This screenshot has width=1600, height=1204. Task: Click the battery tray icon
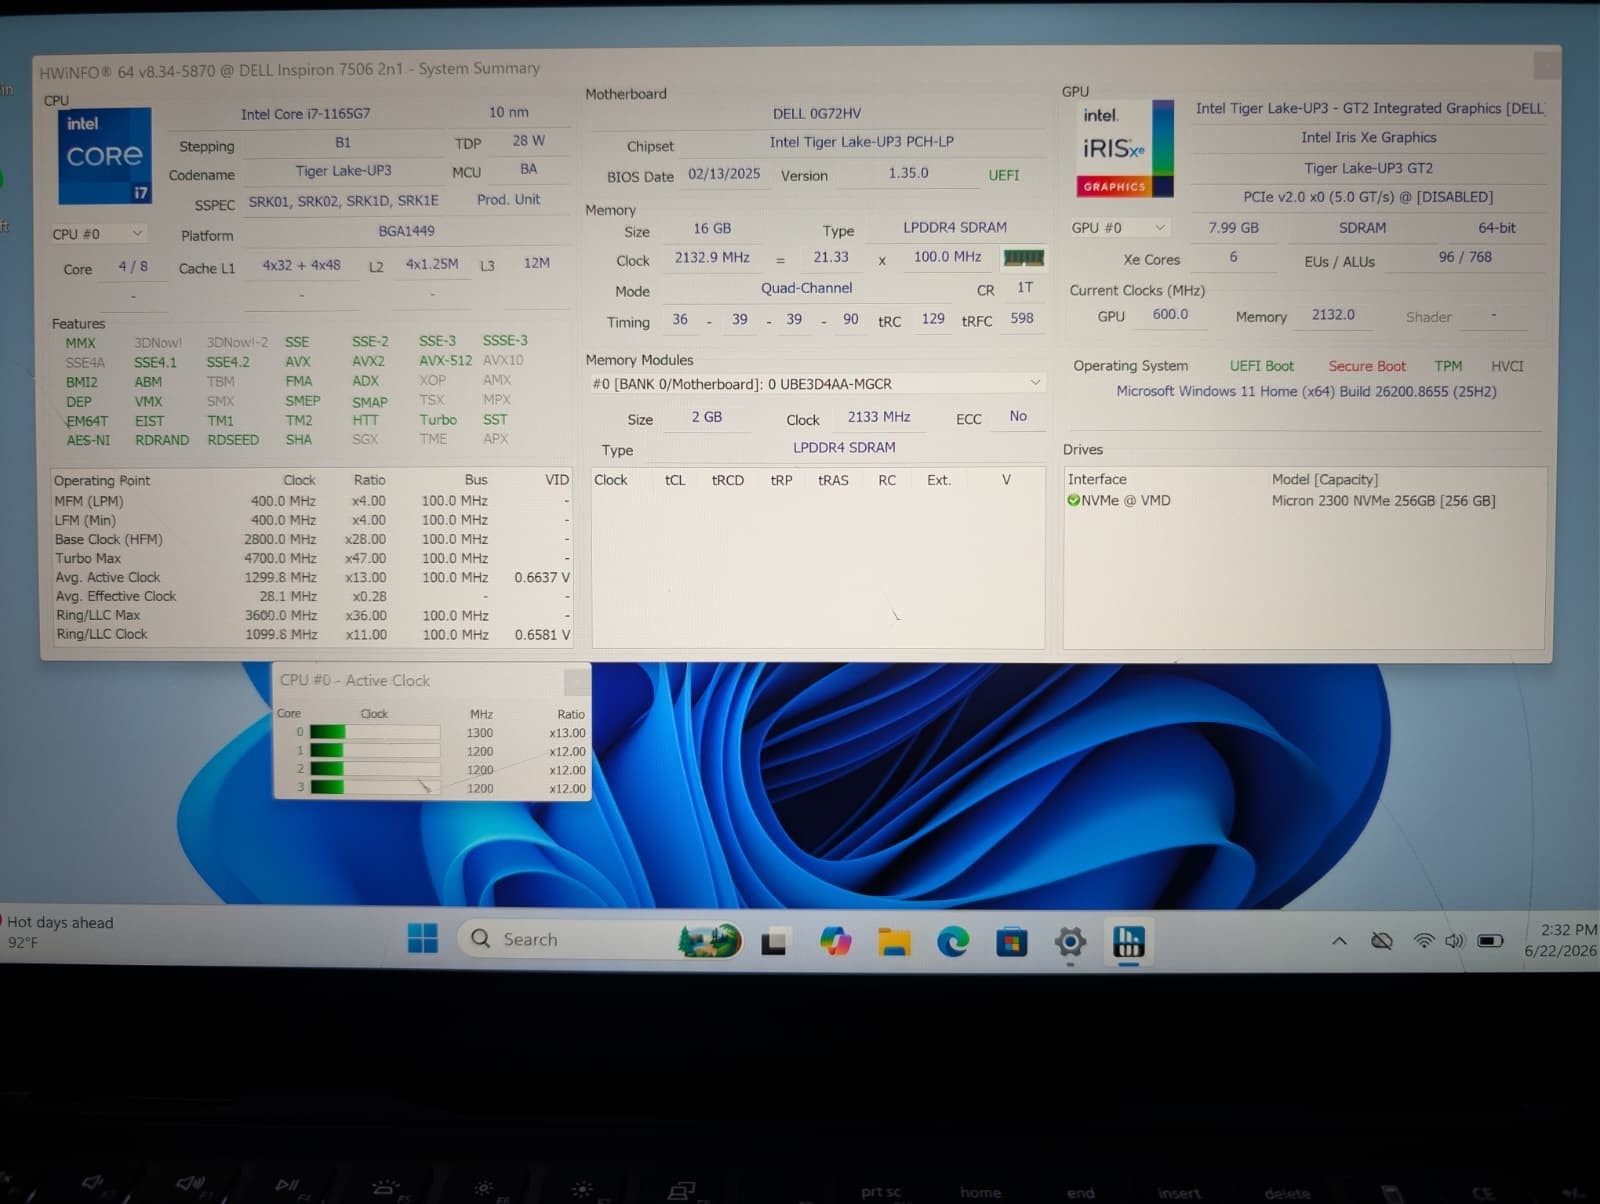tap(1490, 940)
